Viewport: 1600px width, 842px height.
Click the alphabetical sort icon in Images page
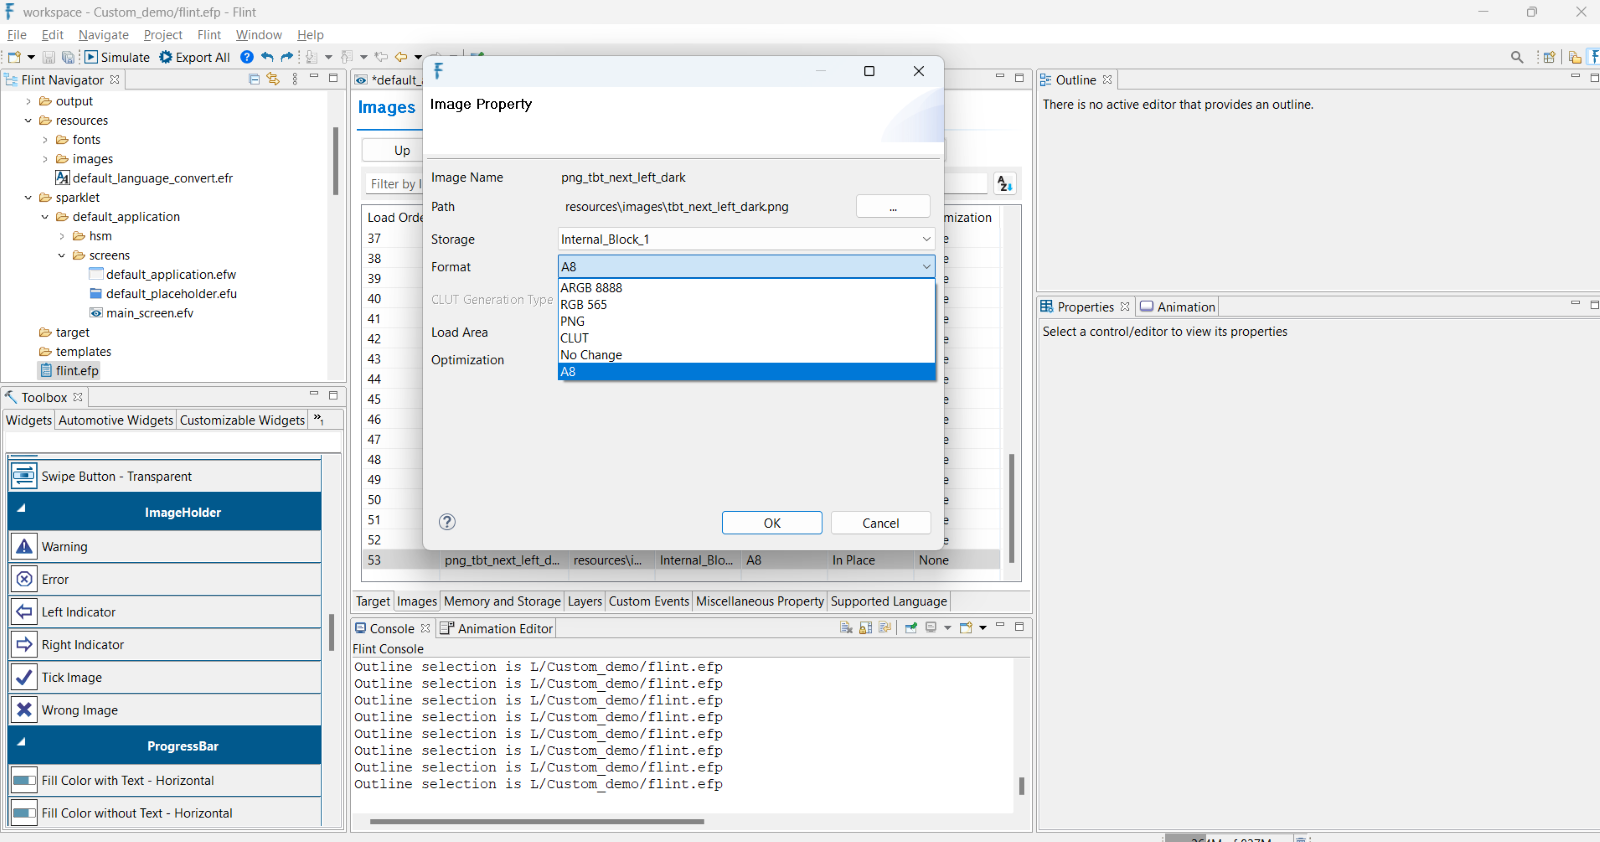coord(1005,184)
